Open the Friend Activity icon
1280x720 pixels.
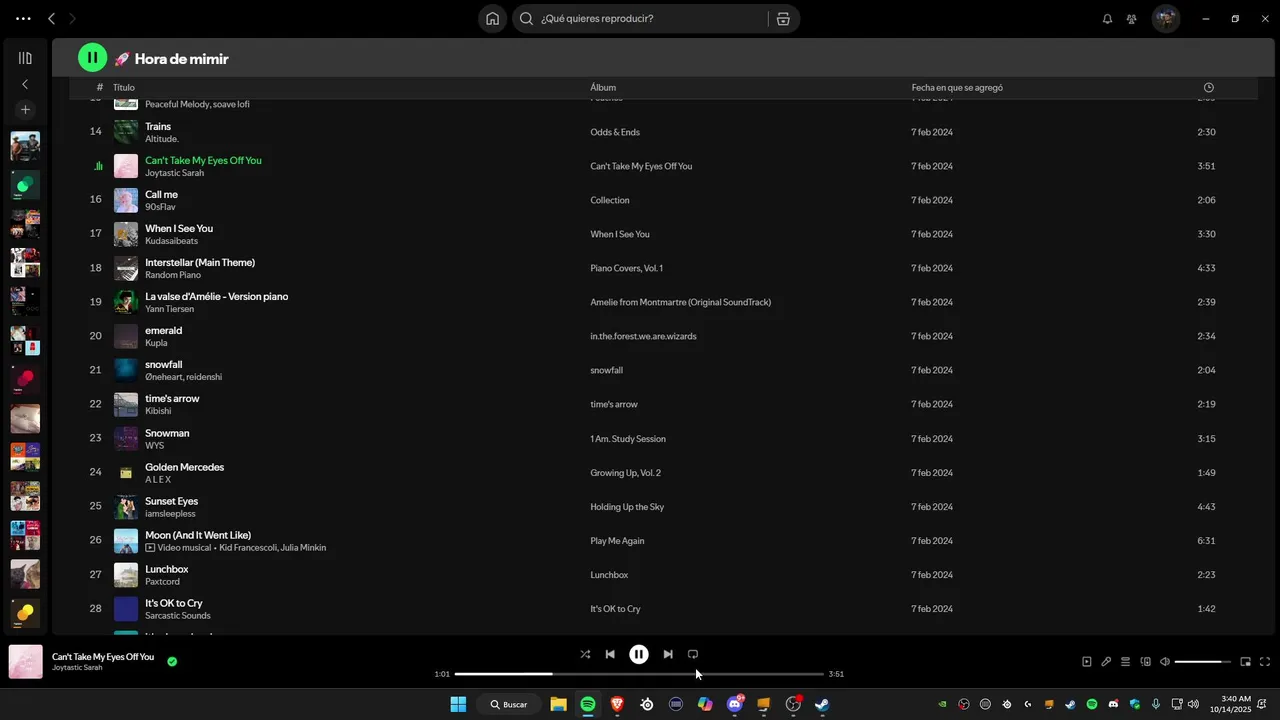point(1131,19)
